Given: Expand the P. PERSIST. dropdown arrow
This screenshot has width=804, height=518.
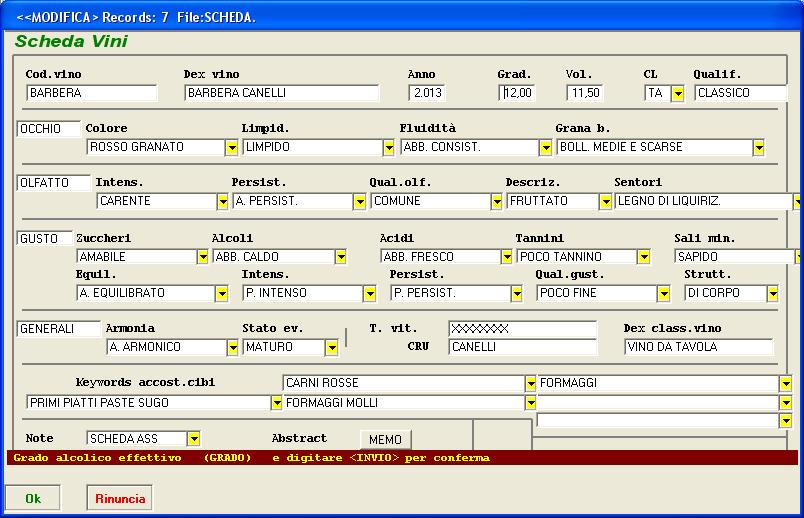Looking at the screenshot, I should [516, 293].
